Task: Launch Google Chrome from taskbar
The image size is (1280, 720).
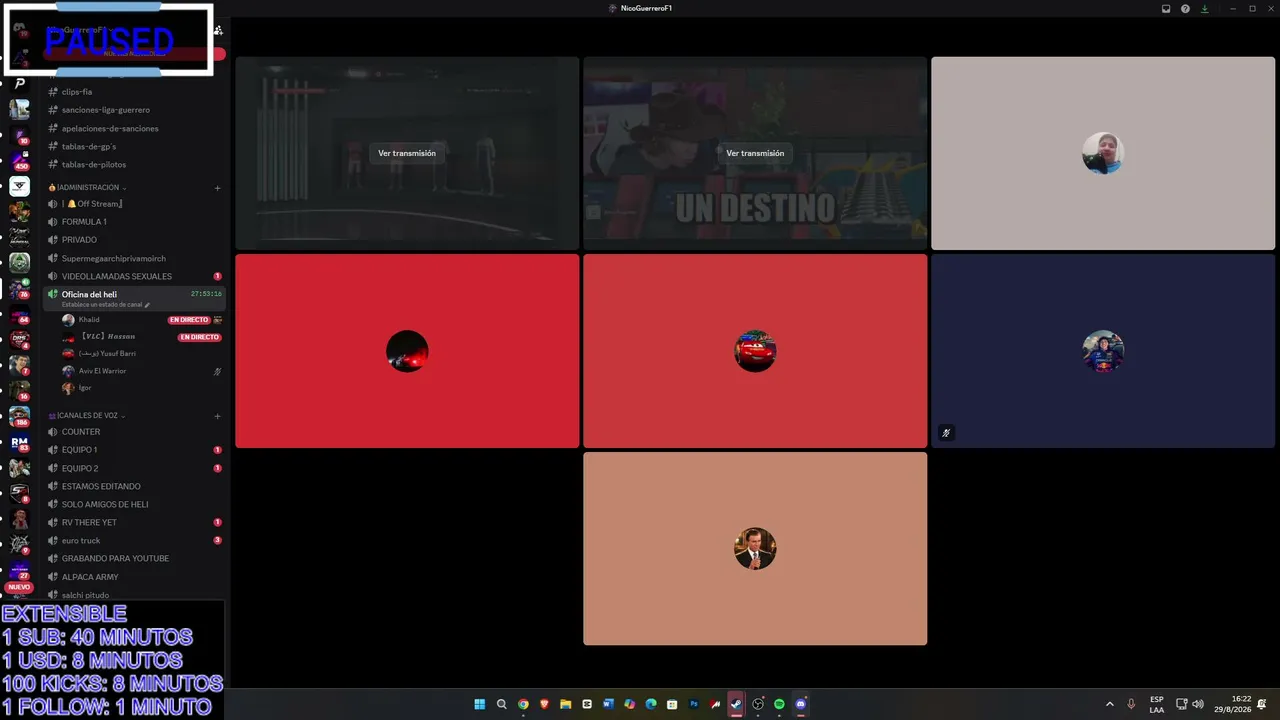Action: pos(523,704)
